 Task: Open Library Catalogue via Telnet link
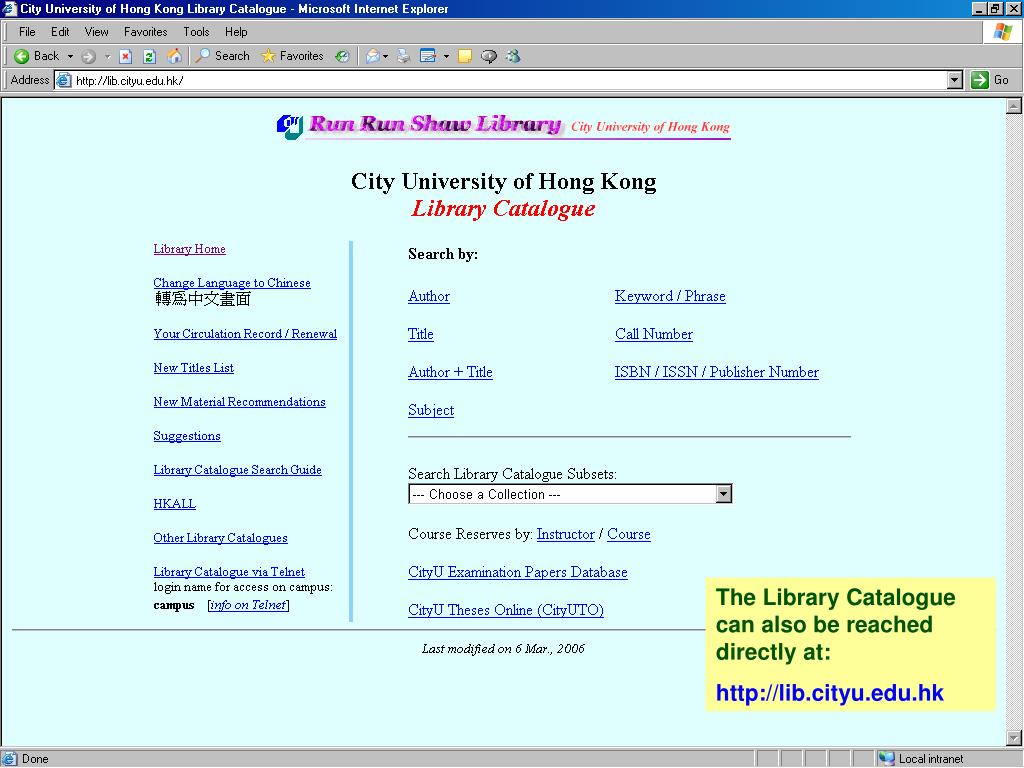229,571
